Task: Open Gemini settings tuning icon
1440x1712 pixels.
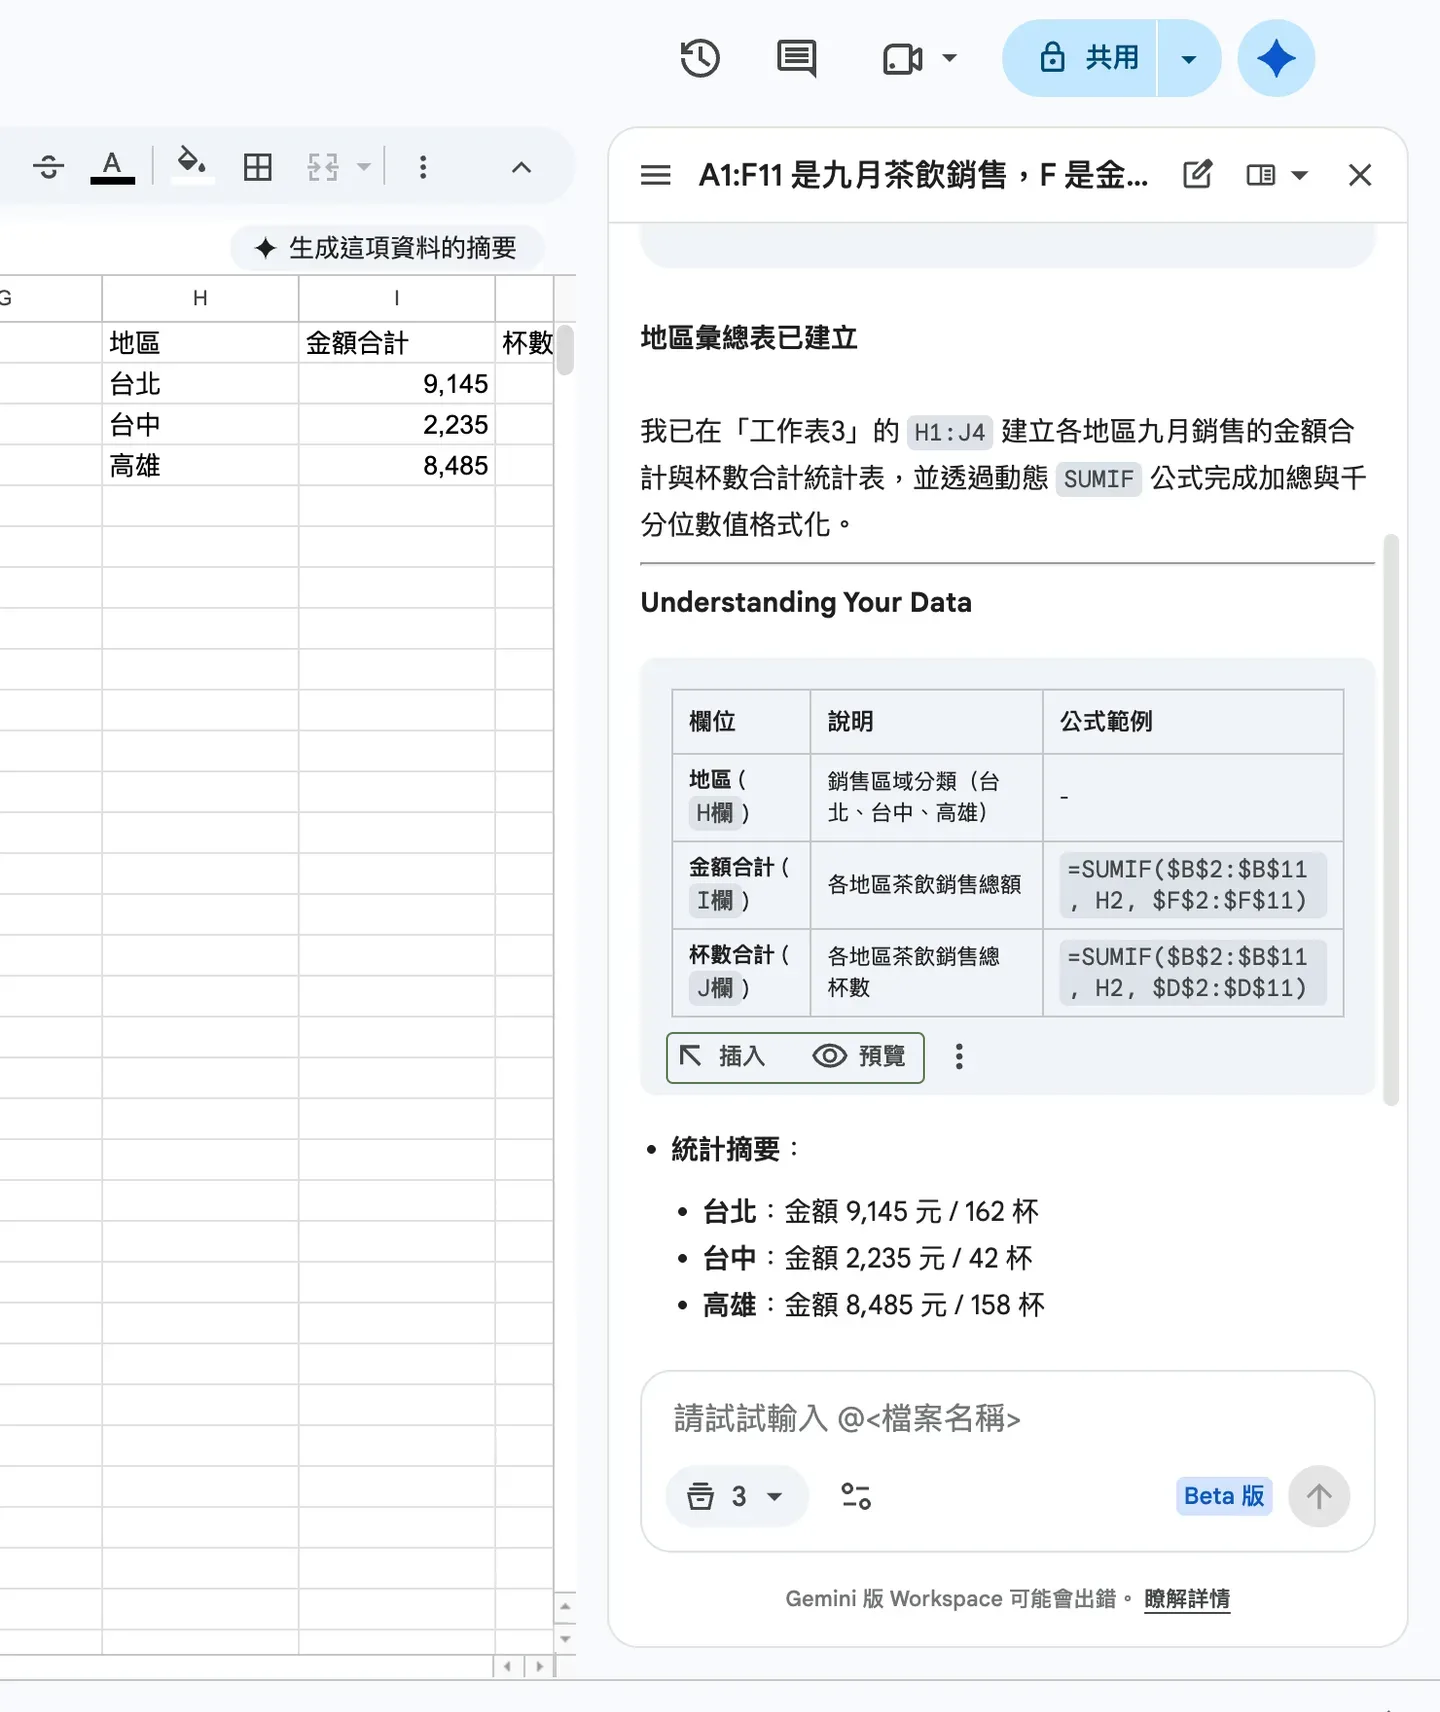Action: point(856,1496)
